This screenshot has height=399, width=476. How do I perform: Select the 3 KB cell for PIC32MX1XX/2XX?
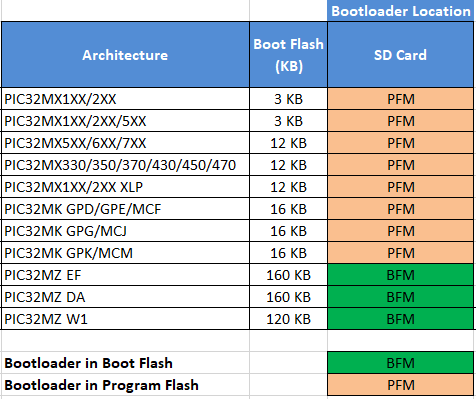coord(288,99)
